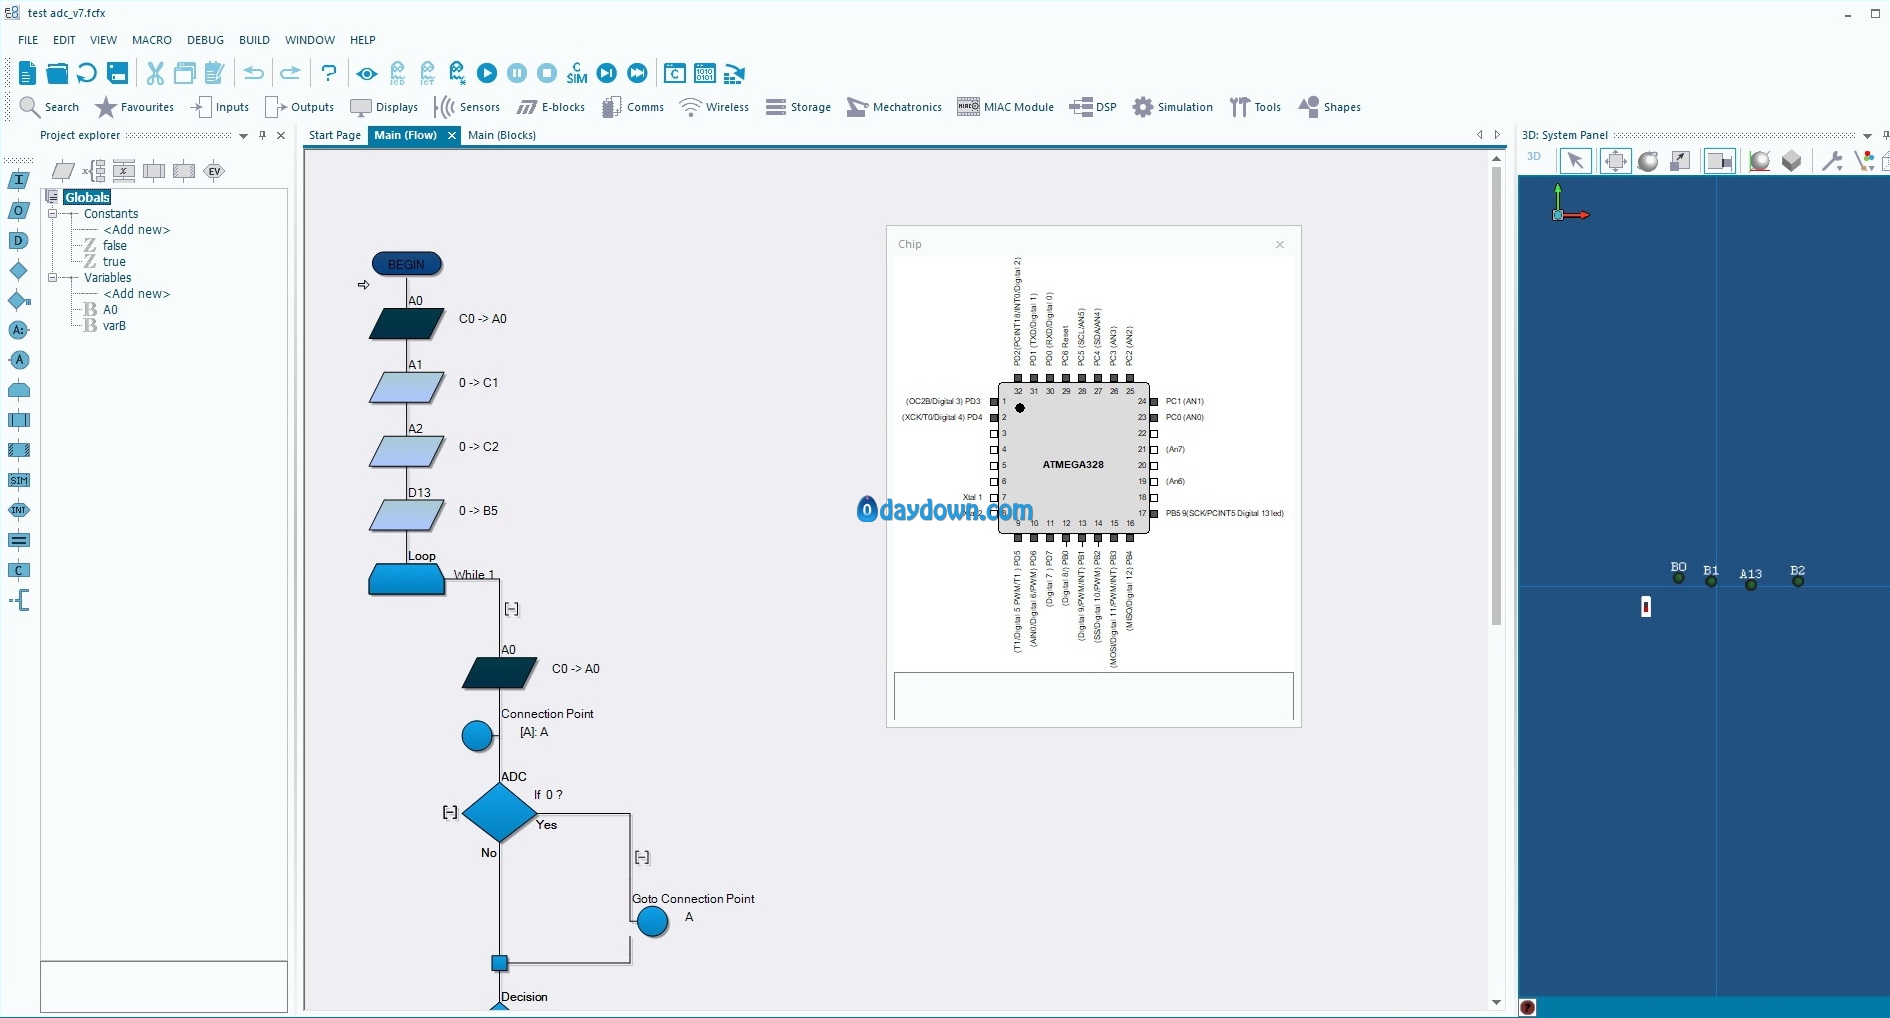Select Decision diamond in left toolbox

click(x=19, y=270)
